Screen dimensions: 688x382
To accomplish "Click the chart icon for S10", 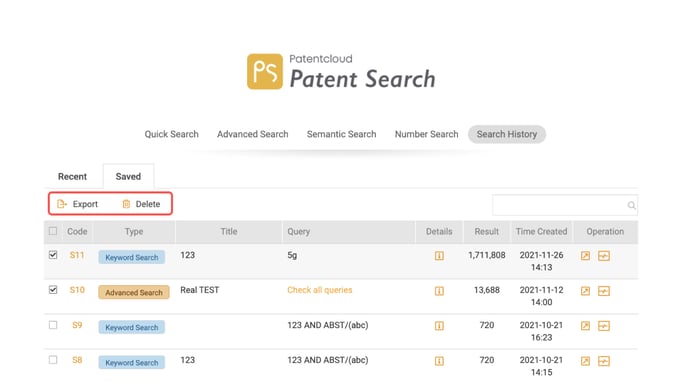I will click(x=604, y=291).
